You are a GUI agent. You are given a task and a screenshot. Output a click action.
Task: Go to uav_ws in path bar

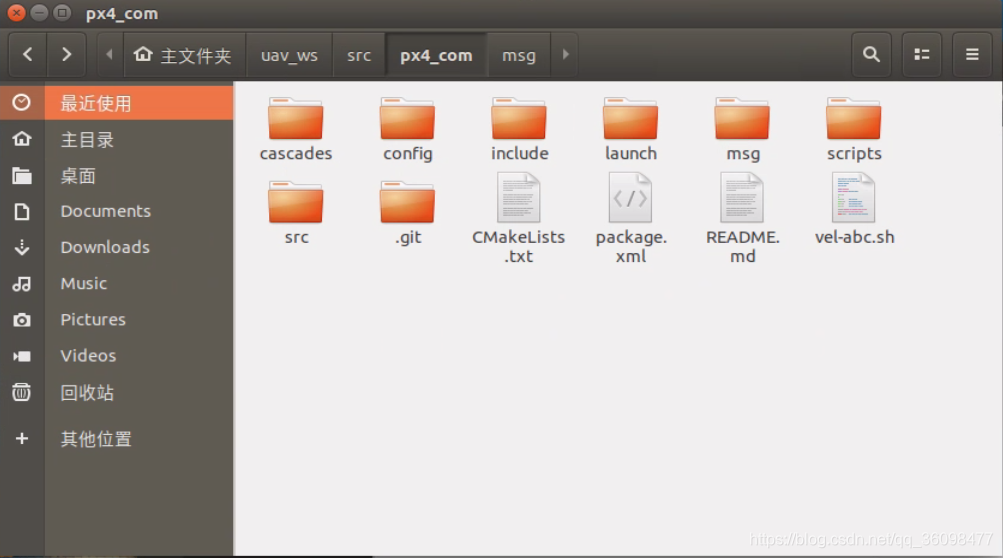[x=289, y=55]
